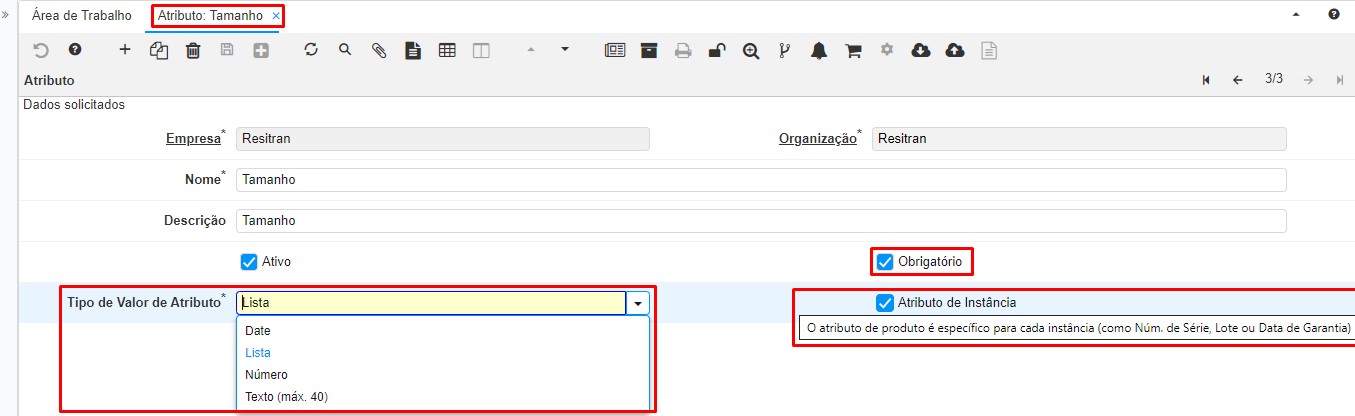Open Zoom Across magnifier icon
The height and width of the screenshot is (416, 1355).
pos(751,50)
